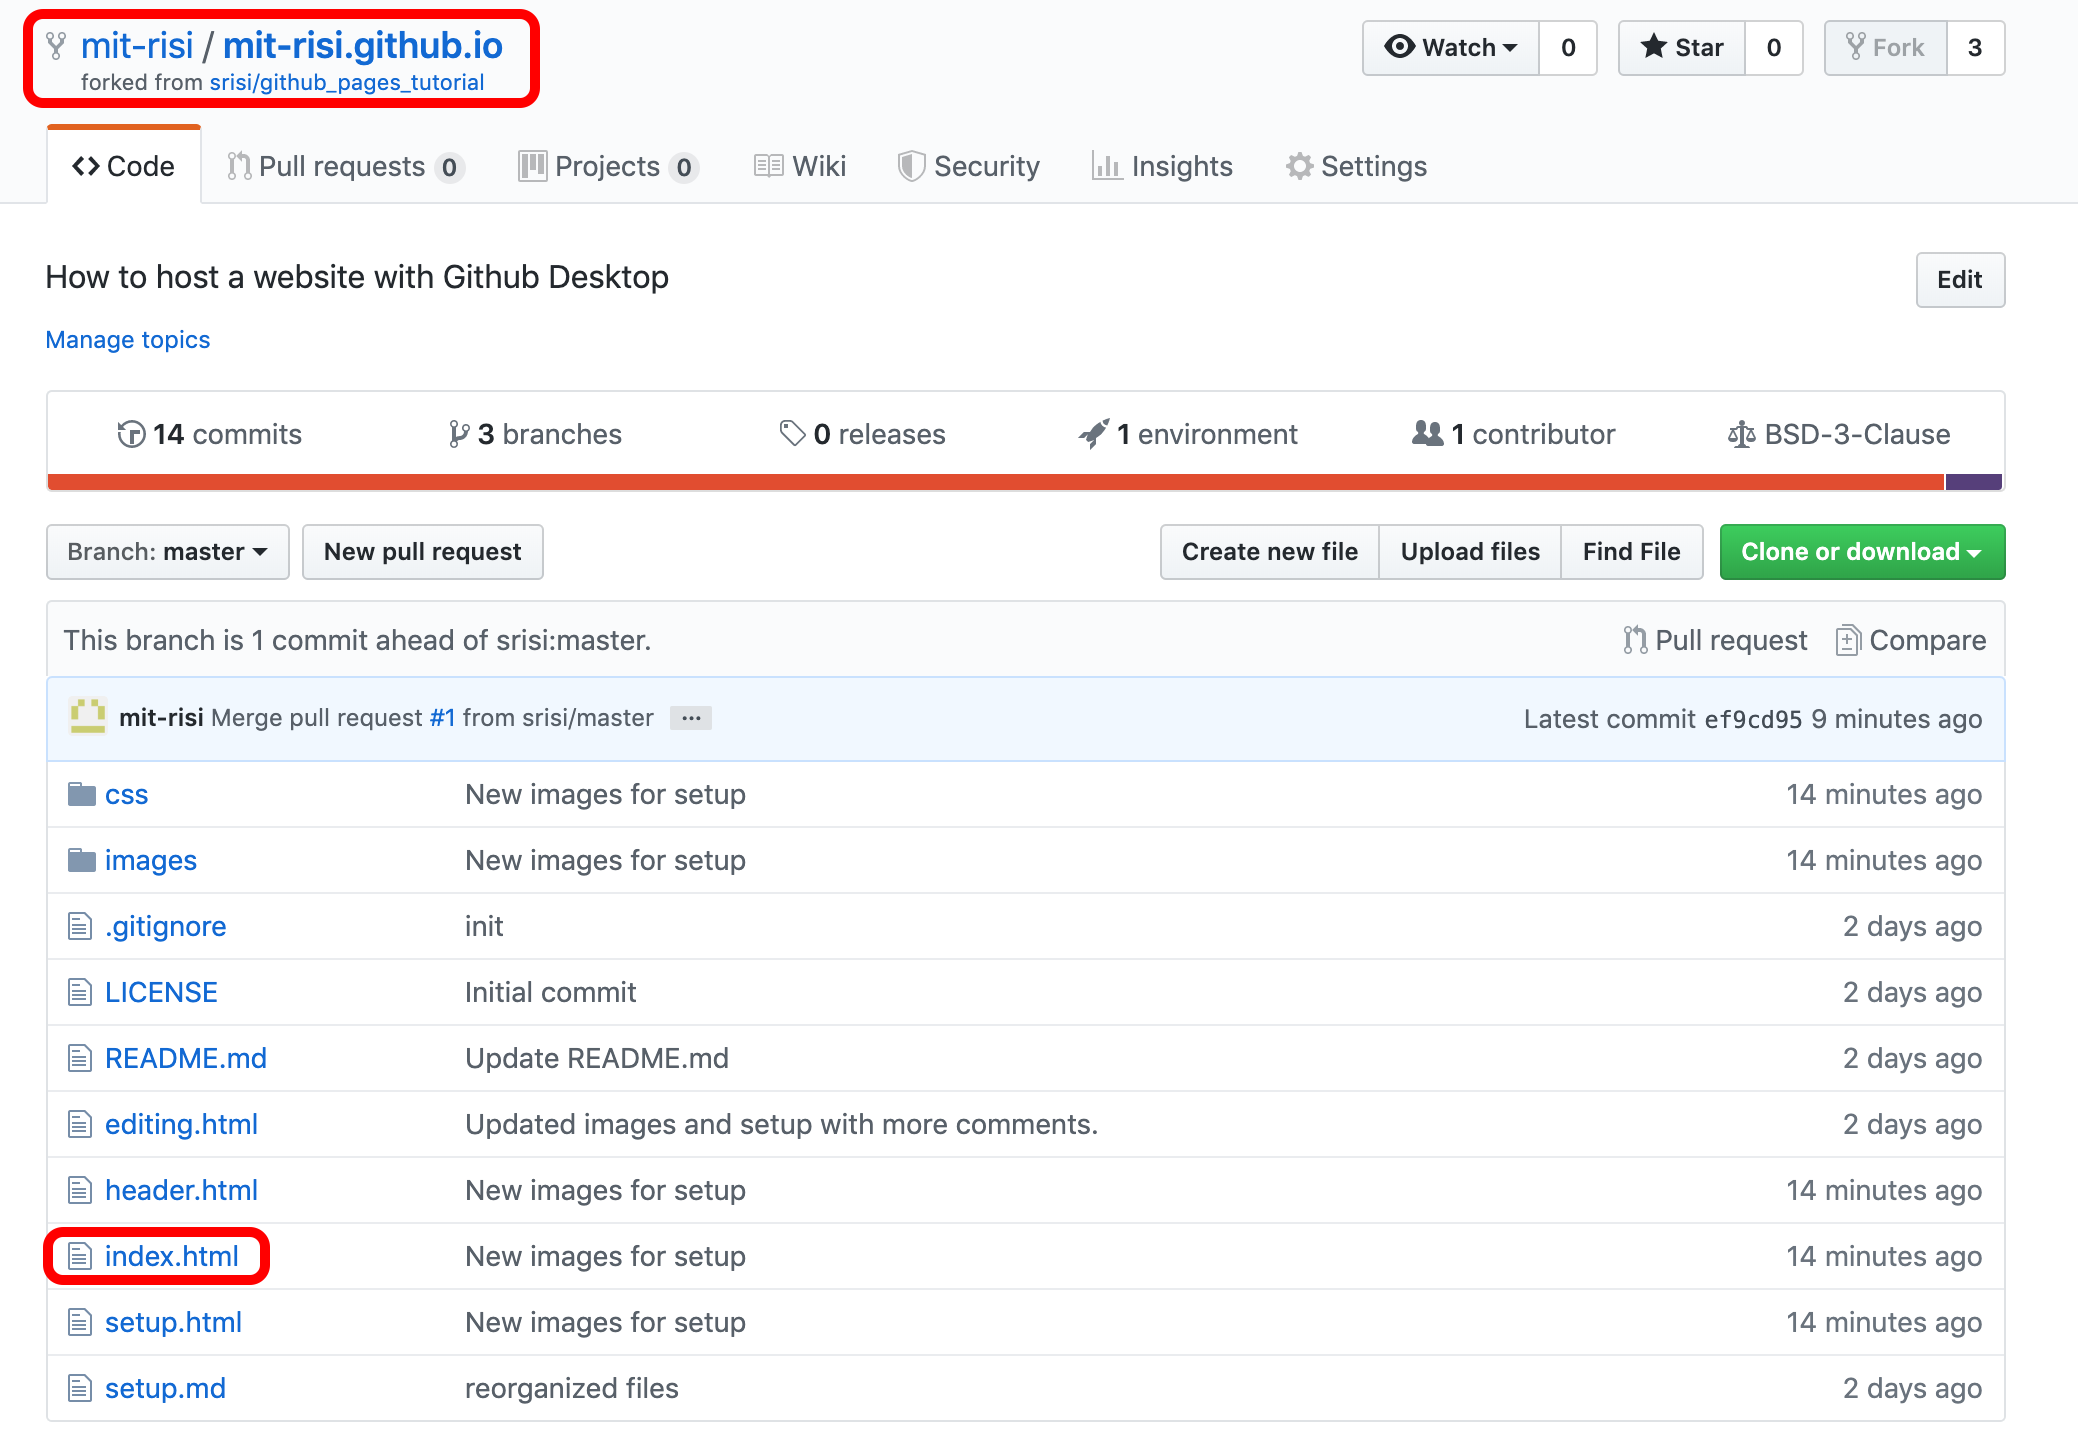2078x1438 pixels.
Task: Open the Projects tab
Action: pos(608,166)
